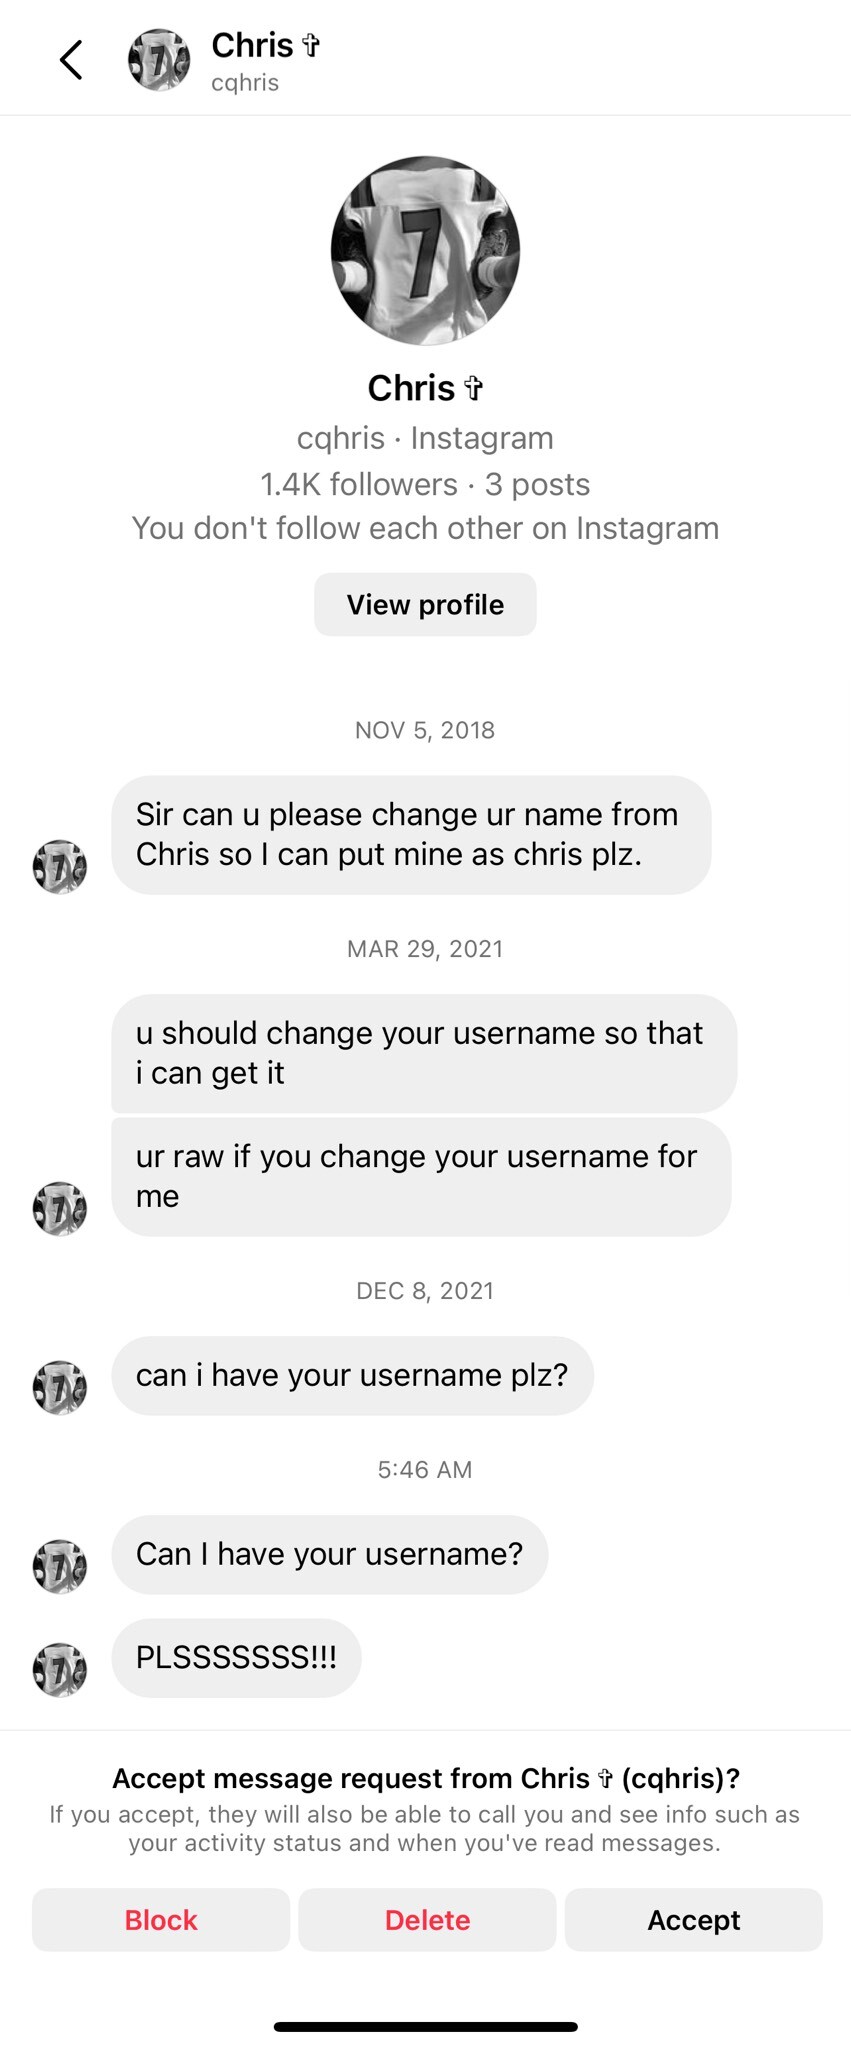Tap the avatar beside the Nov 5, 2018 message
This screenshot has width=851, height=2048.
tap(60, 866)
